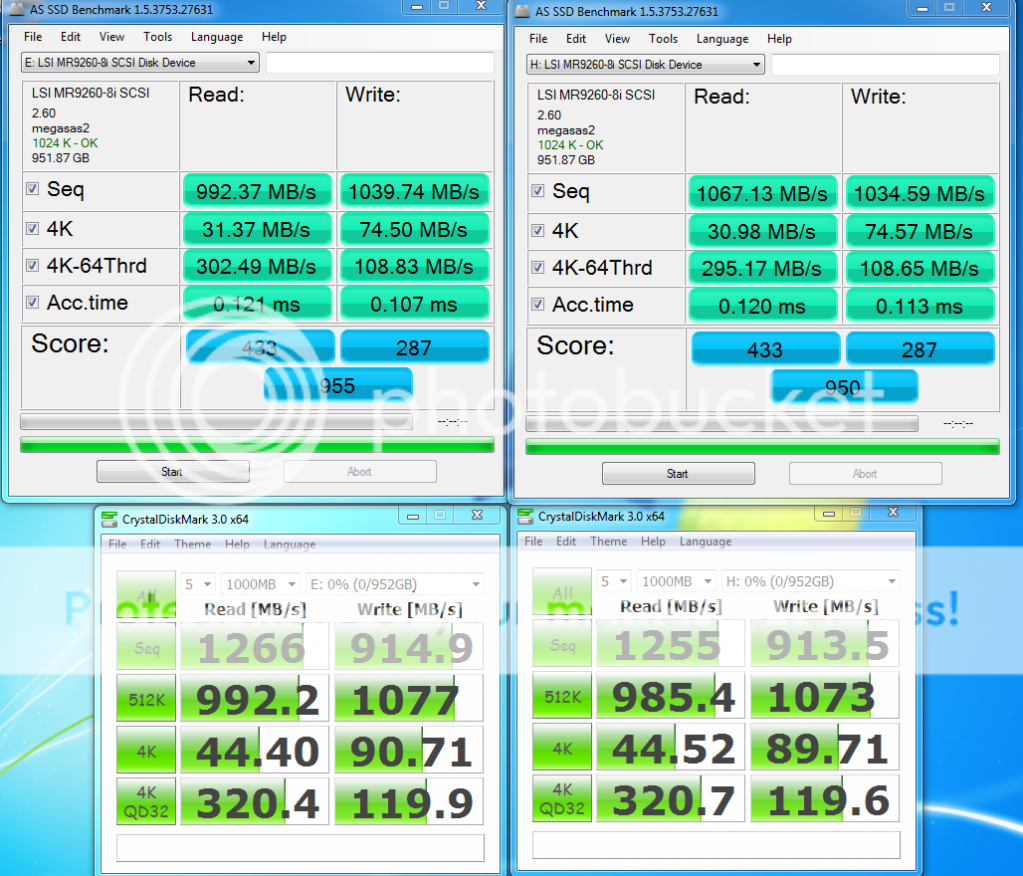
Task: Click Abort in AS SSD E: window
Action: click(359, 472)
